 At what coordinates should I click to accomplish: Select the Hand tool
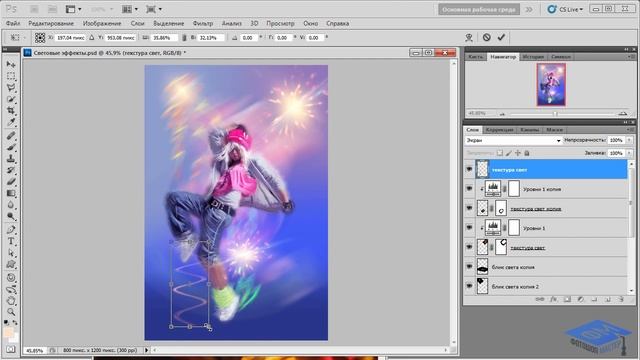point(11,301)
